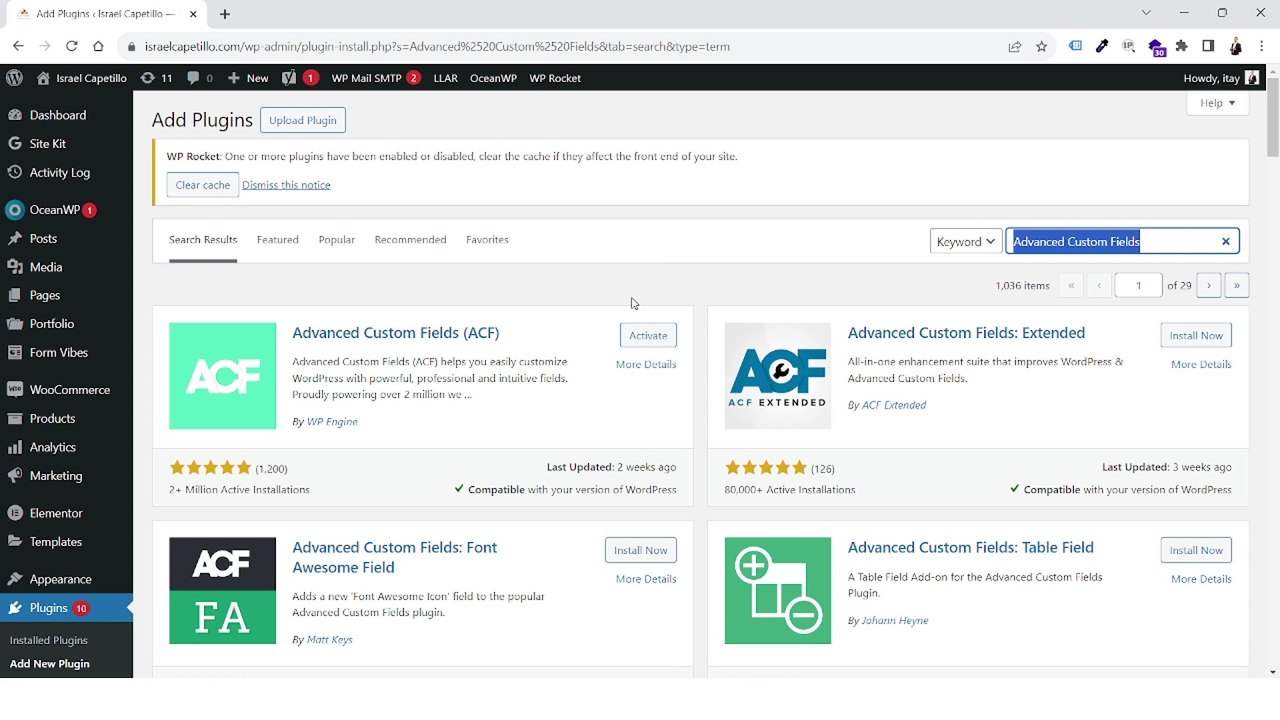The image size is (1280, 720).
Task: Open the Howdy, itay account menu
Action: click(x=1221, y=78)
